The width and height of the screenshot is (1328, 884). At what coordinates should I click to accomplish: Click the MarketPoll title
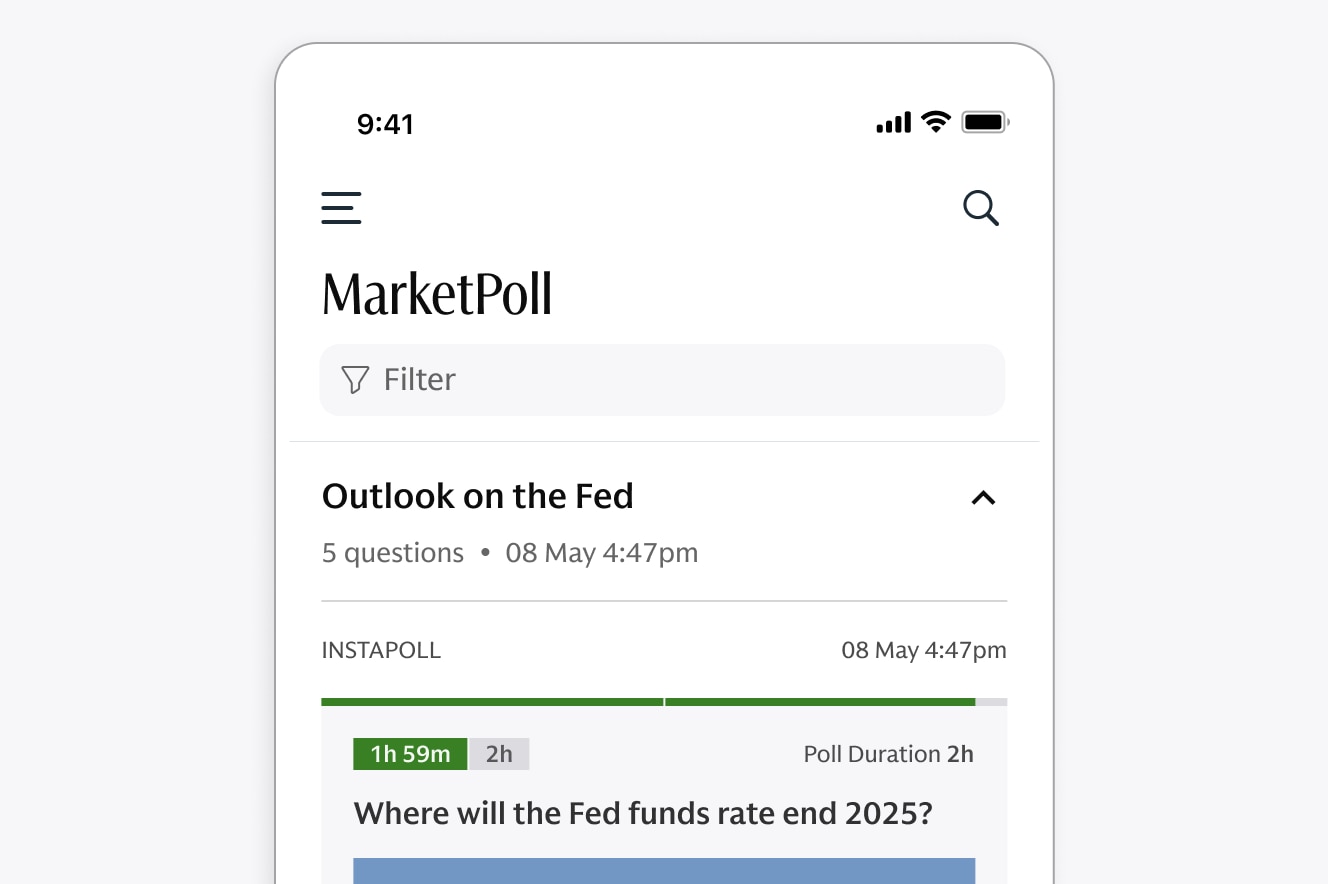437,295
